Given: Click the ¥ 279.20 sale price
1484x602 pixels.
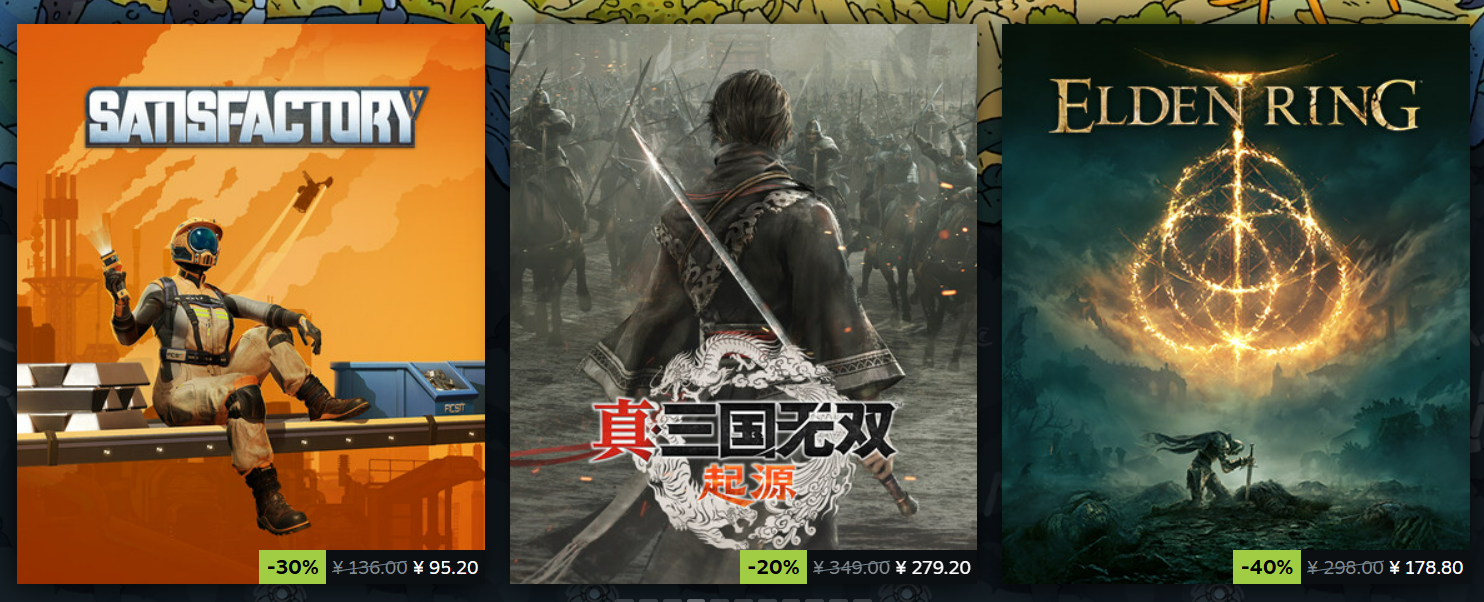Looking at the screenshot, I should (933, 568).
